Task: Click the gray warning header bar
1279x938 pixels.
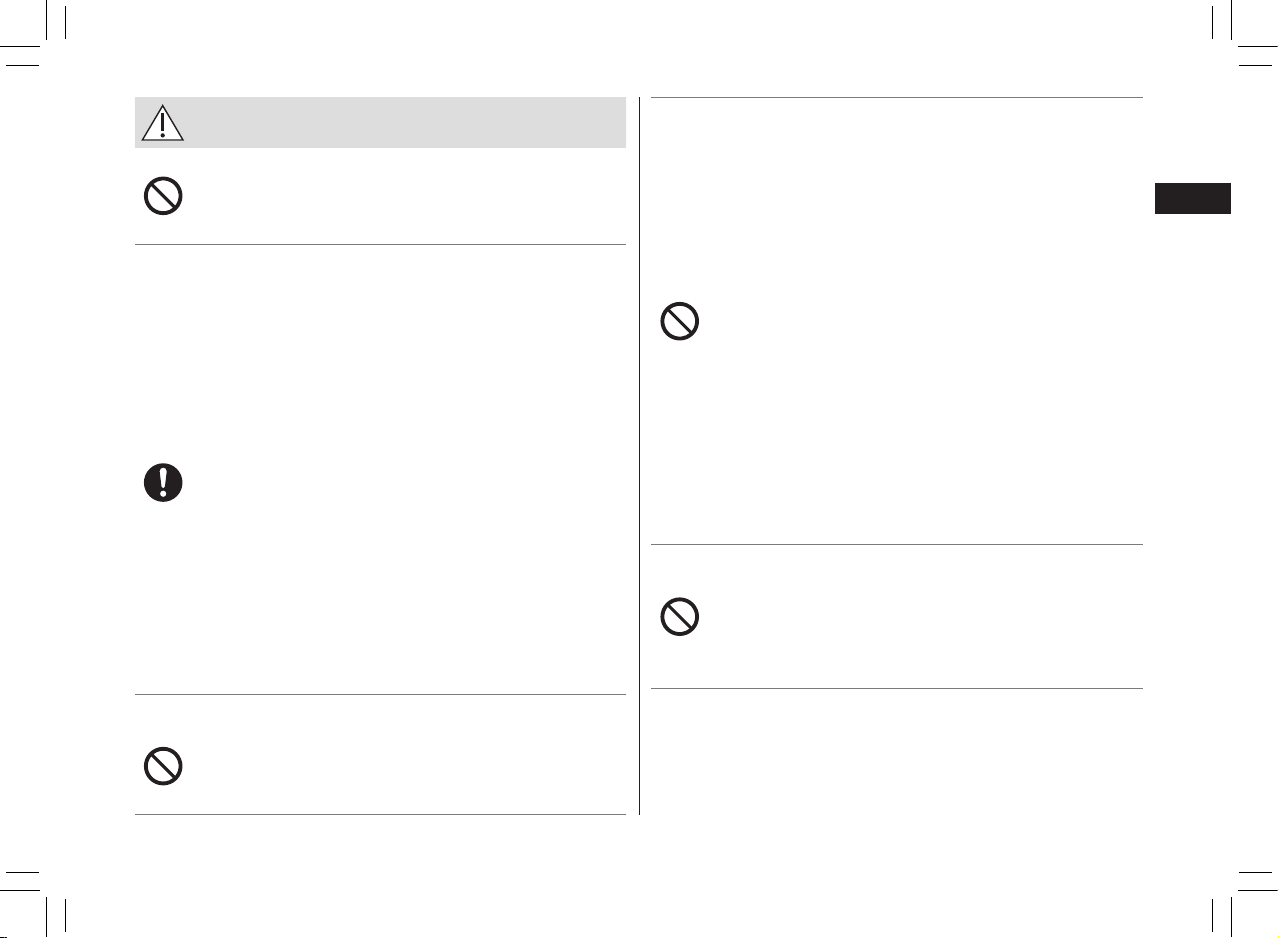Action: [380, 122]
